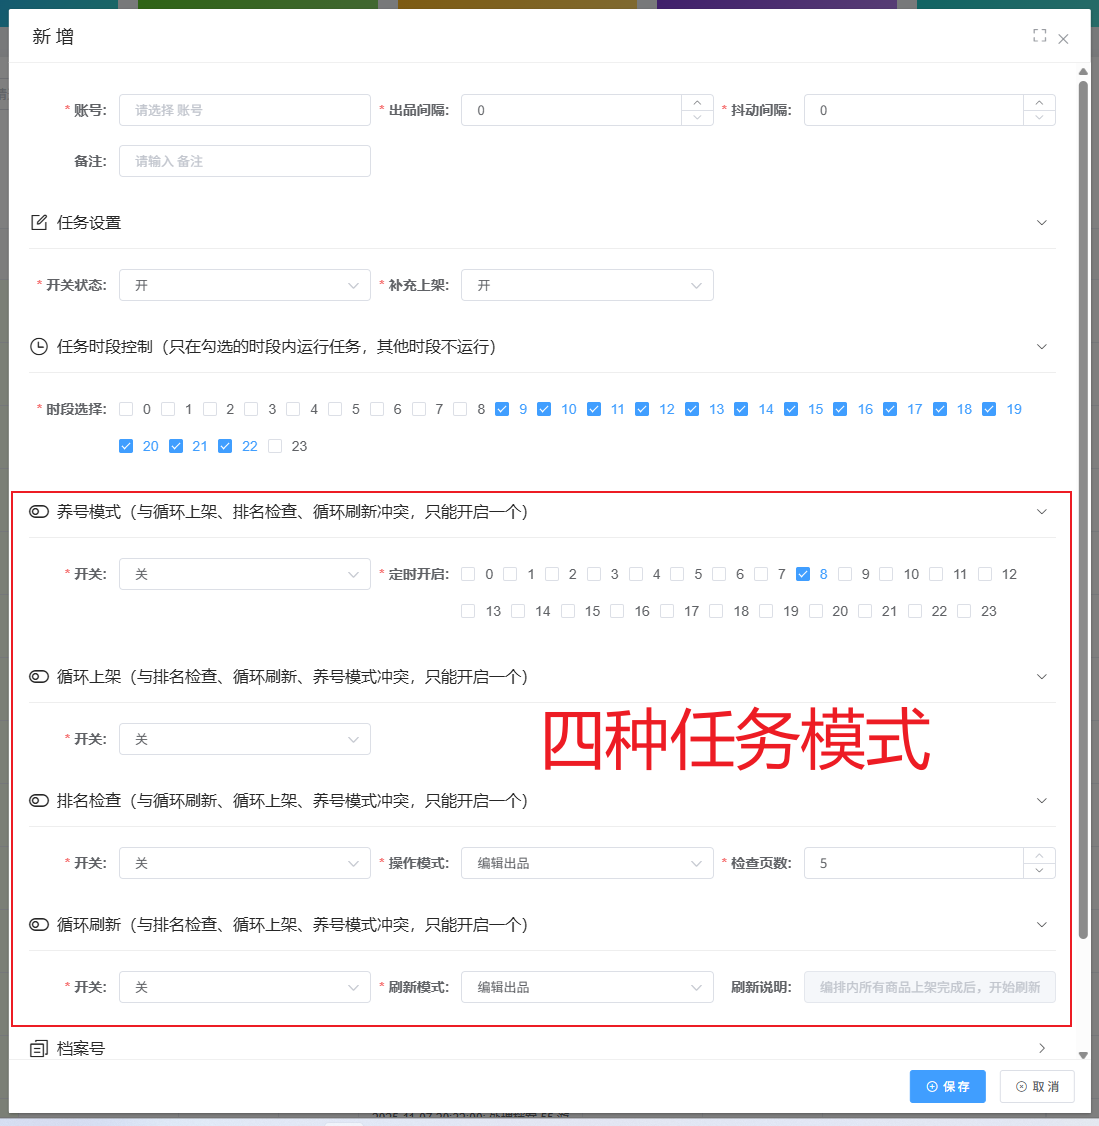Uncheck hour 20 in 时段选择

(125, 445)
